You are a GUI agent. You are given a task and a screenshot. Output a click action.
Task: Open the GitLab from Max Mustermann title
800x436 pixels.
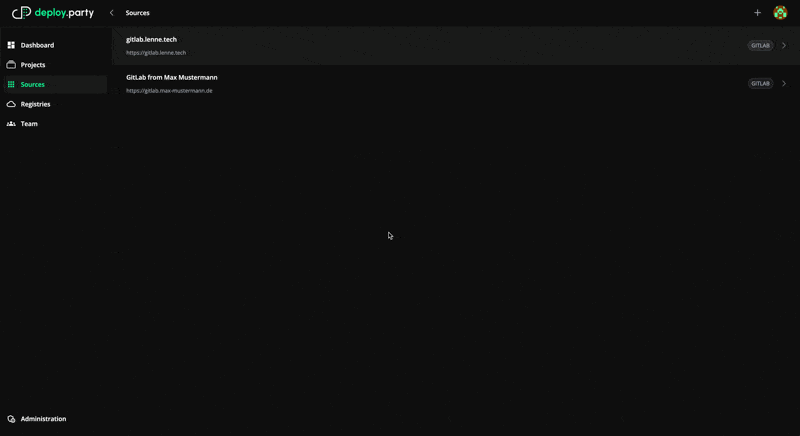pyautogui.click(x=171, y=77)
